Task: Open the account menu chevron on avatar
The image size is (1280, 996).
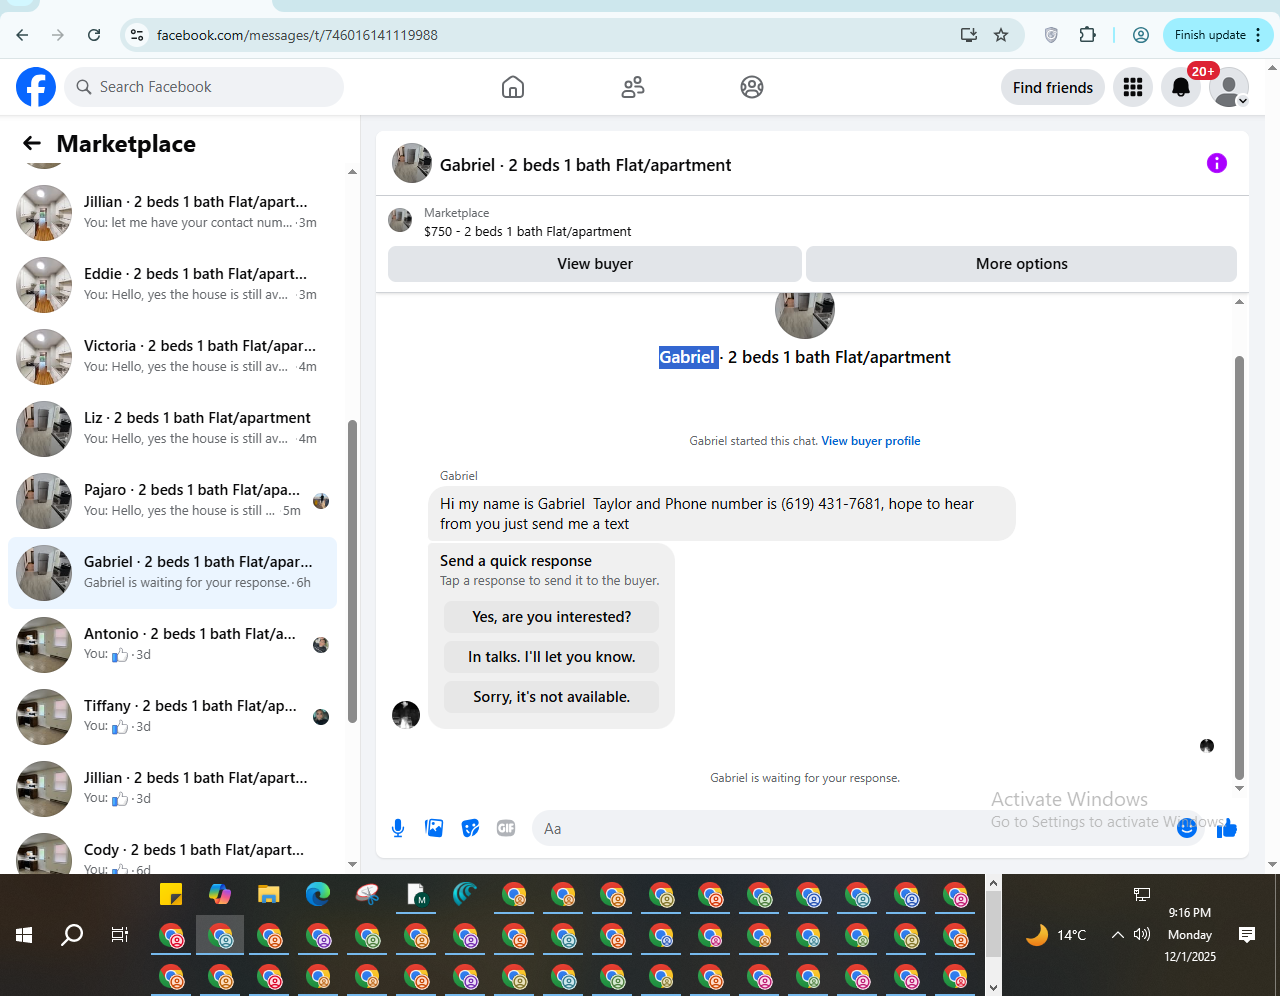Action: 1243,101
